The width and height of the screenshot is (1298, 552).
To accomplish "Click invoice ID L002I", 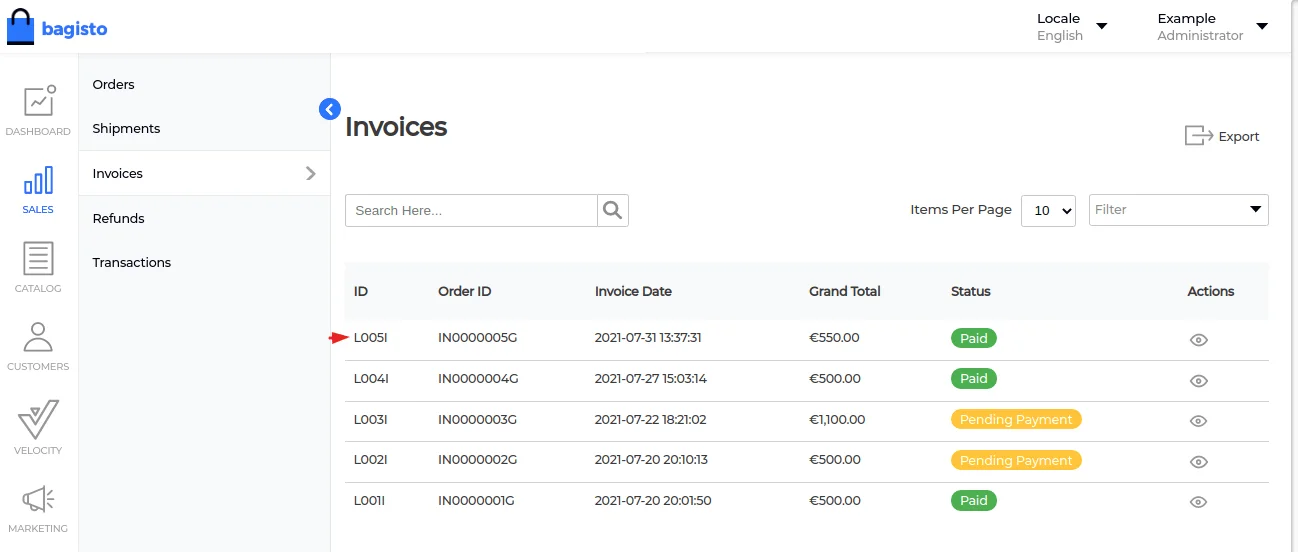I will (x=370, y=460).
